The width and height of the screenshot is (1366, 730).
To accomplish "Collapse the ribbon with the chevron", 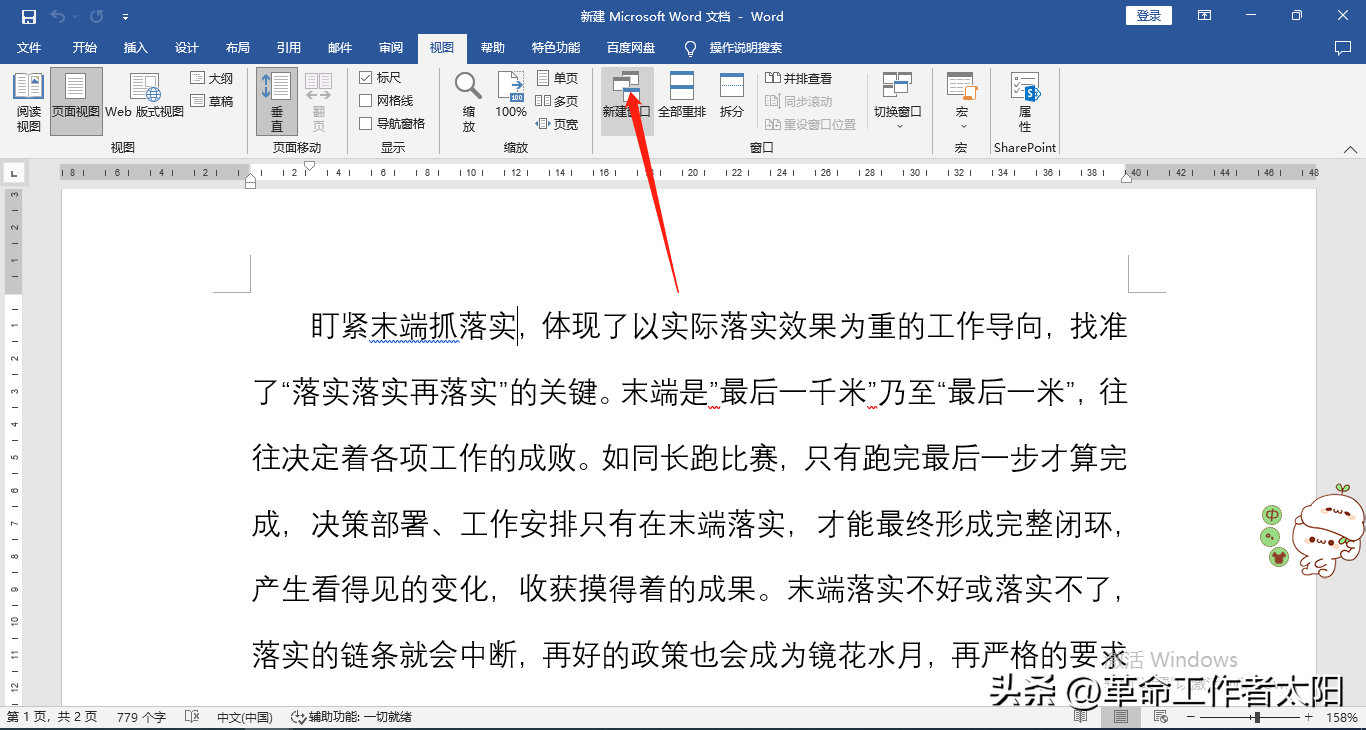I will [1351, 149].
